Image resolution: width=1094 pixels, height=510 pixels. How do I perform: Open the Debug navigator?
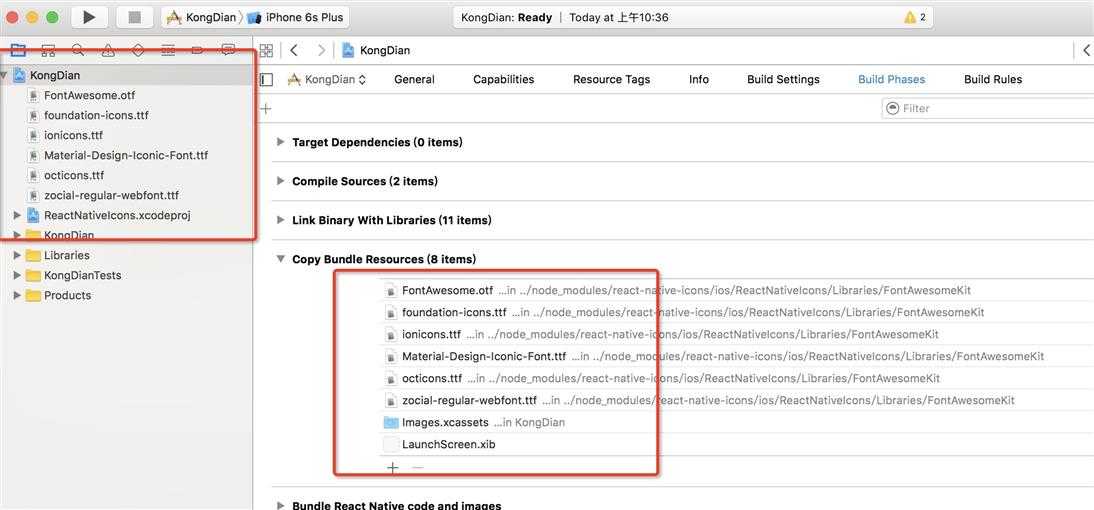168,50
